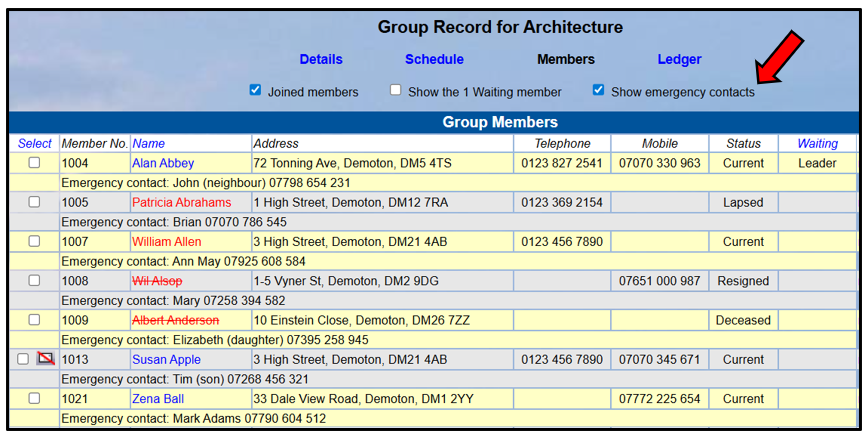Open Patricia Abrahams' member link
This screenshot has width=867, height=438.
(x=181, y=202)
